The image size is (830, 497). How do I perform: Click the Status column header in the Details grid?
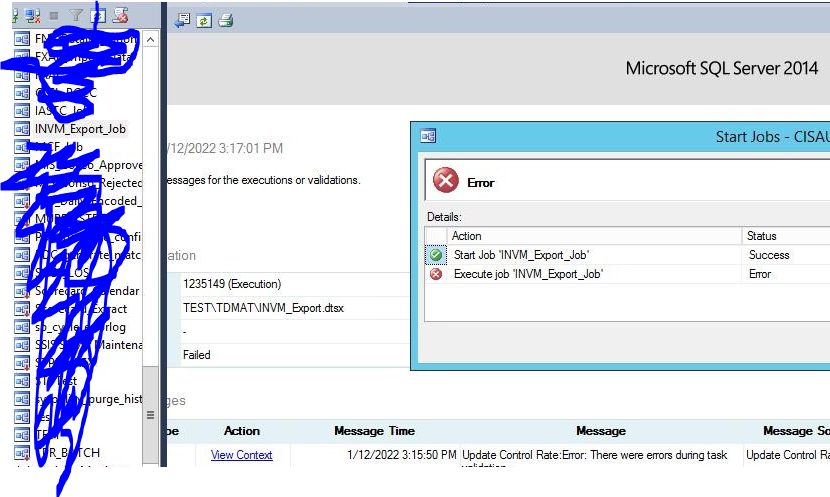786,236
